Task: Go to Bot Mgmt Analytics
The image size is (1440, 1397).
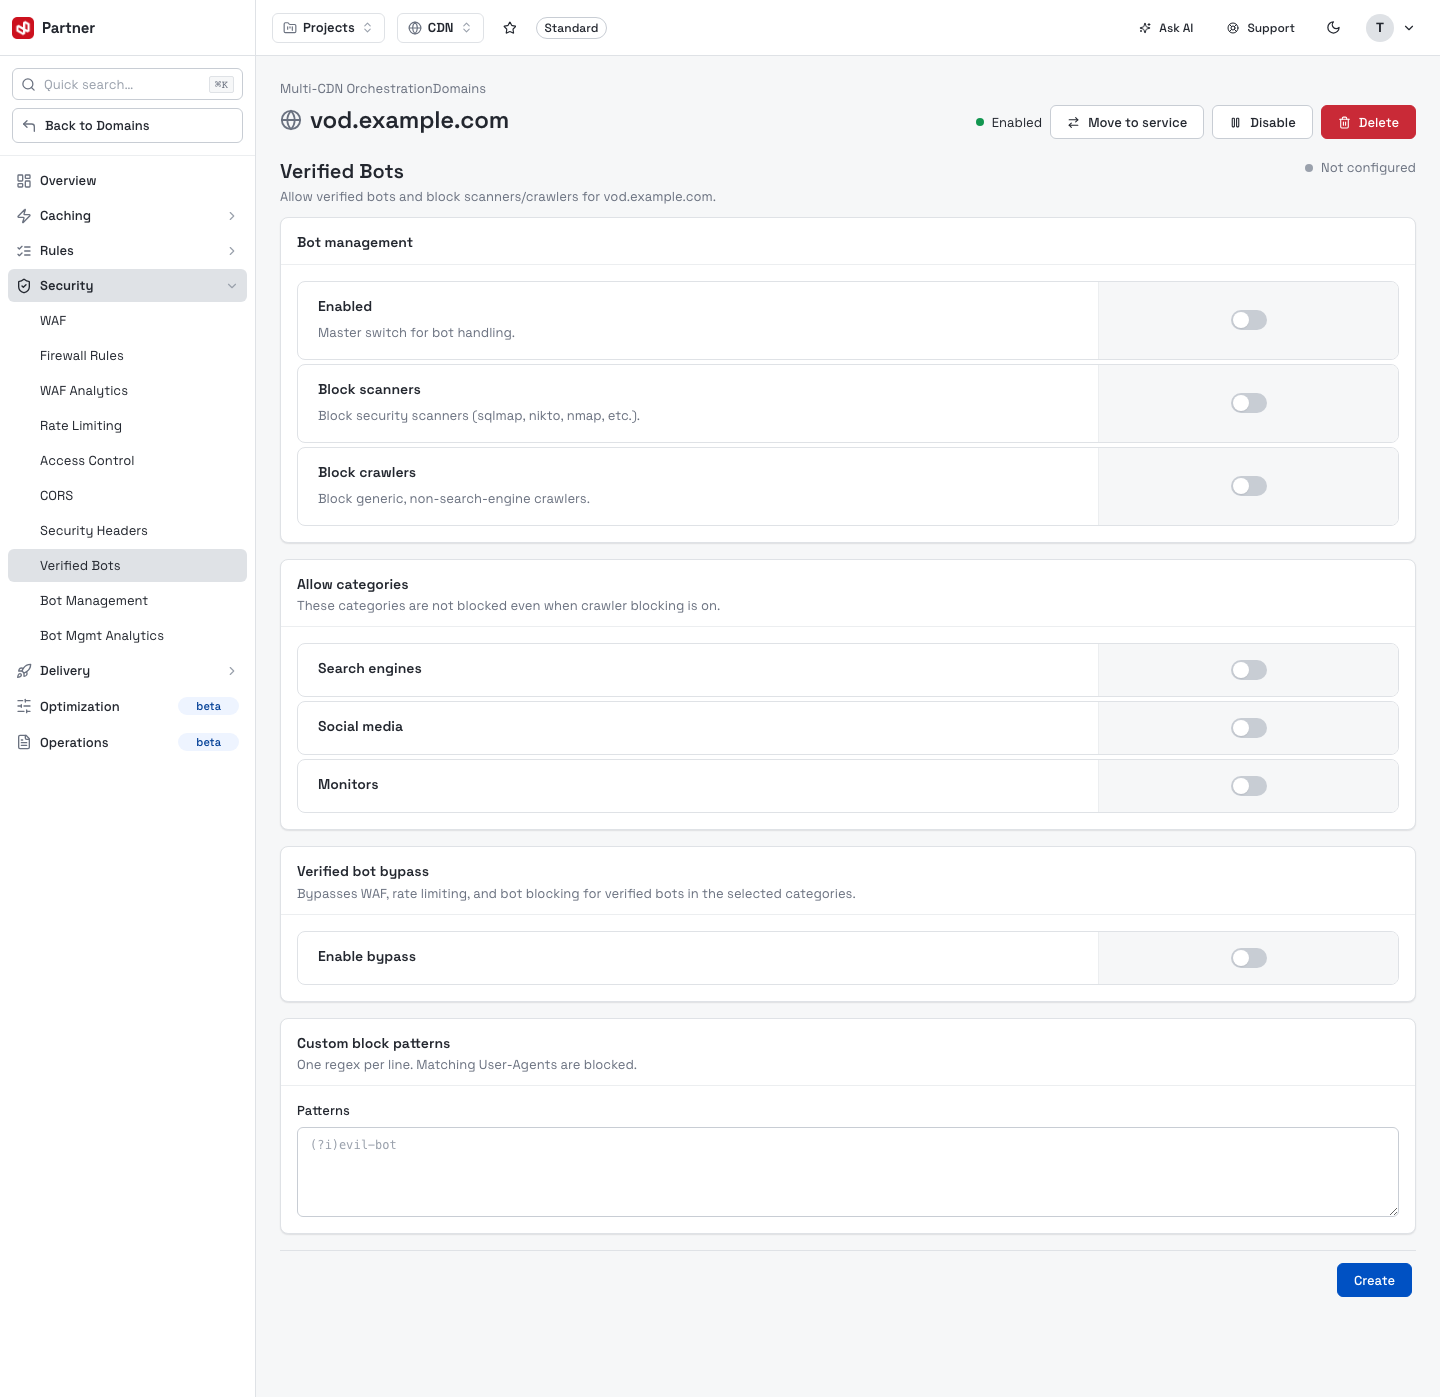Action: 102,636
